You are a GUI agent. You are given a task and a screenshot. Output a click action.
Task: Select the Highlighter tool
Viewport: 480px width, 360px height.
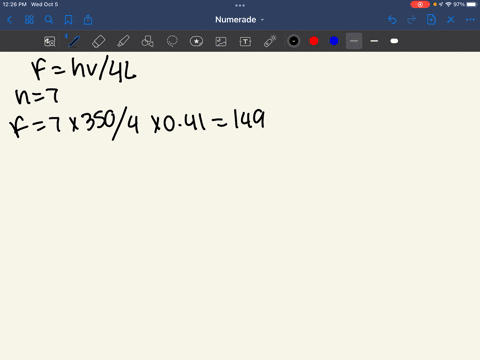[123, 41]
